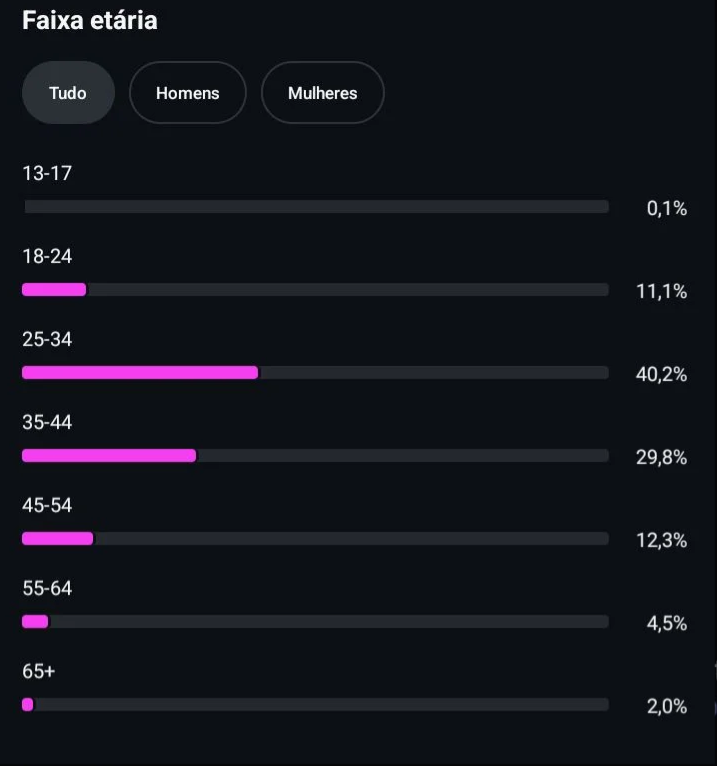
Task: Switch to the Homens tab
Action: [x=187, y=93]
